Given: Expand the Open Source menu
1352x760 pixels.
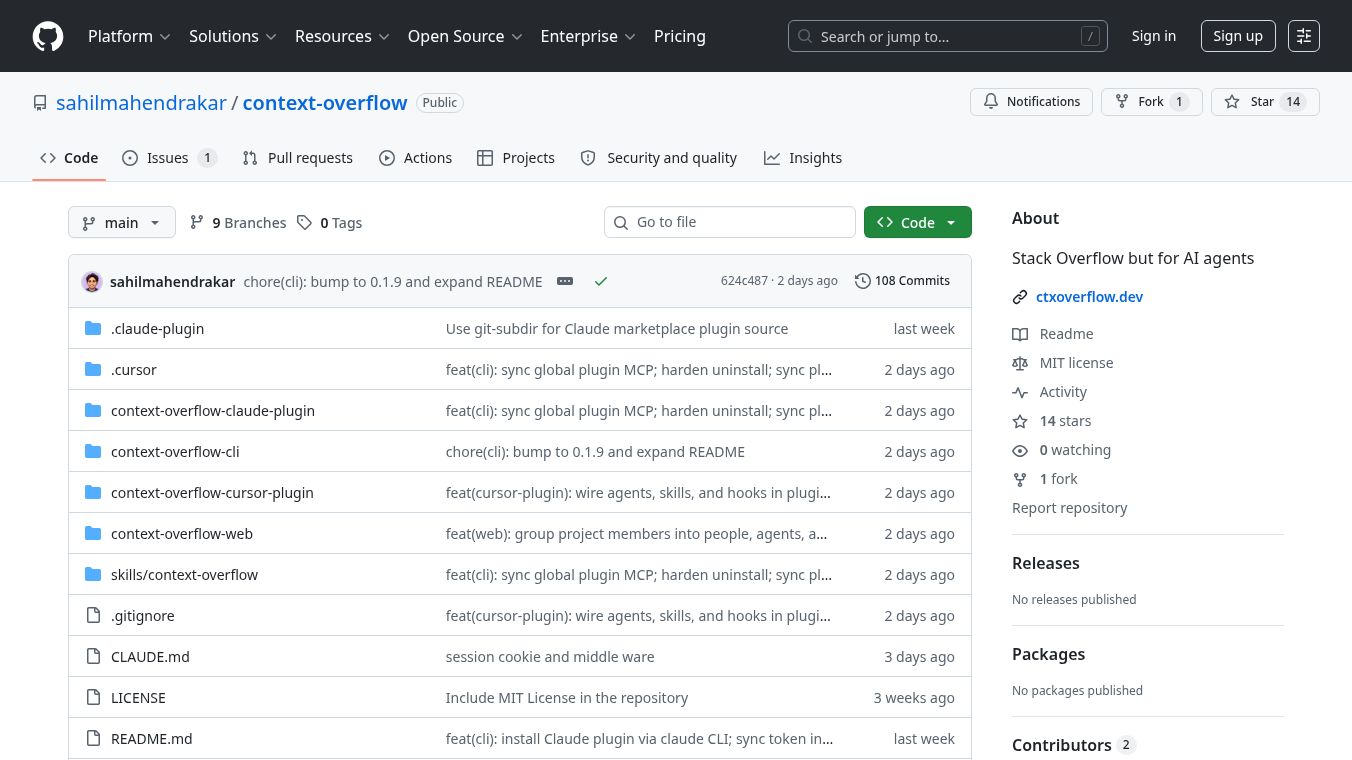Looking at the screenshot, I should [465, 36].
